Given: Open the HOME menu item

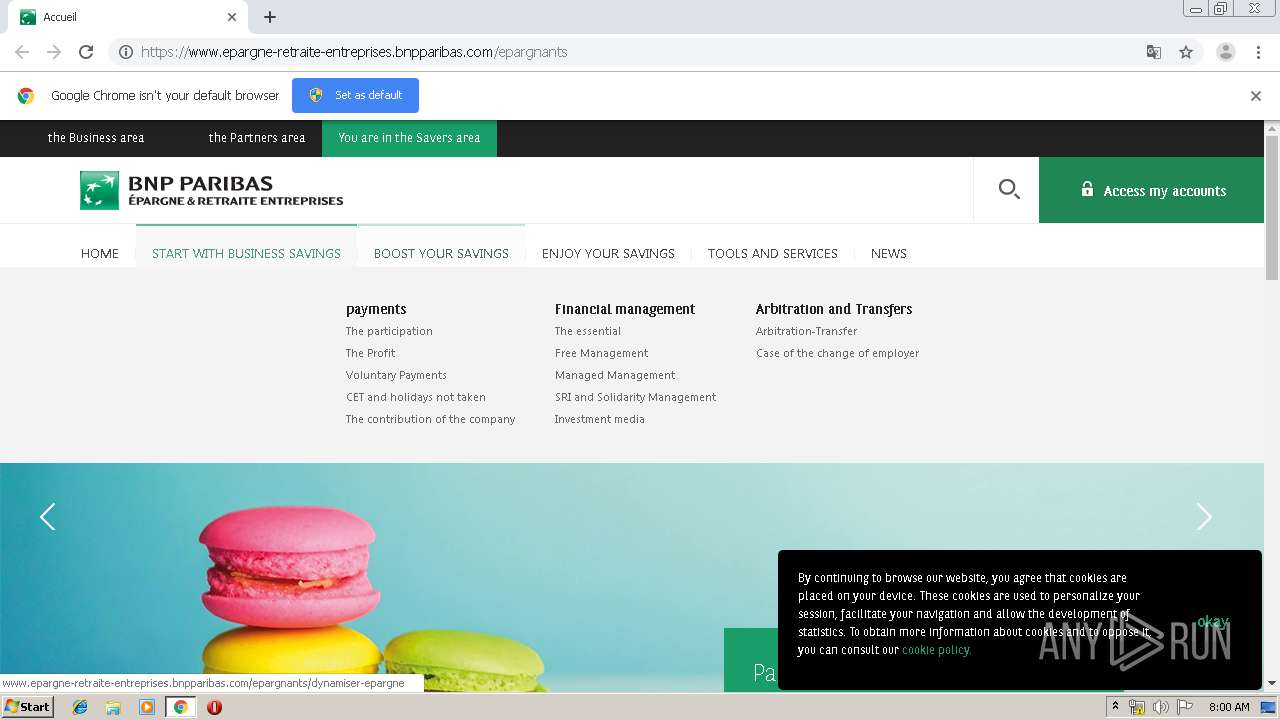Looking at the screenshot, I should pos(100,253).
